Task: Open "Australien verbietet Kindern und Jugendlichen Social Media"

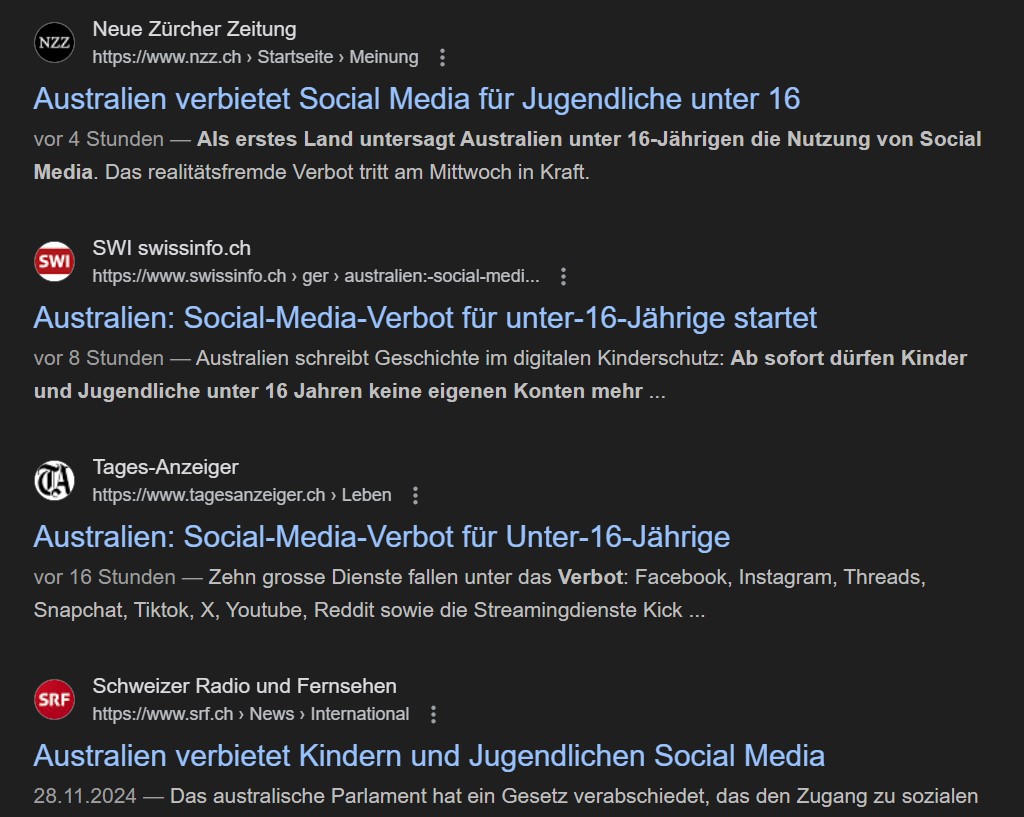Action: click(429, 756)
